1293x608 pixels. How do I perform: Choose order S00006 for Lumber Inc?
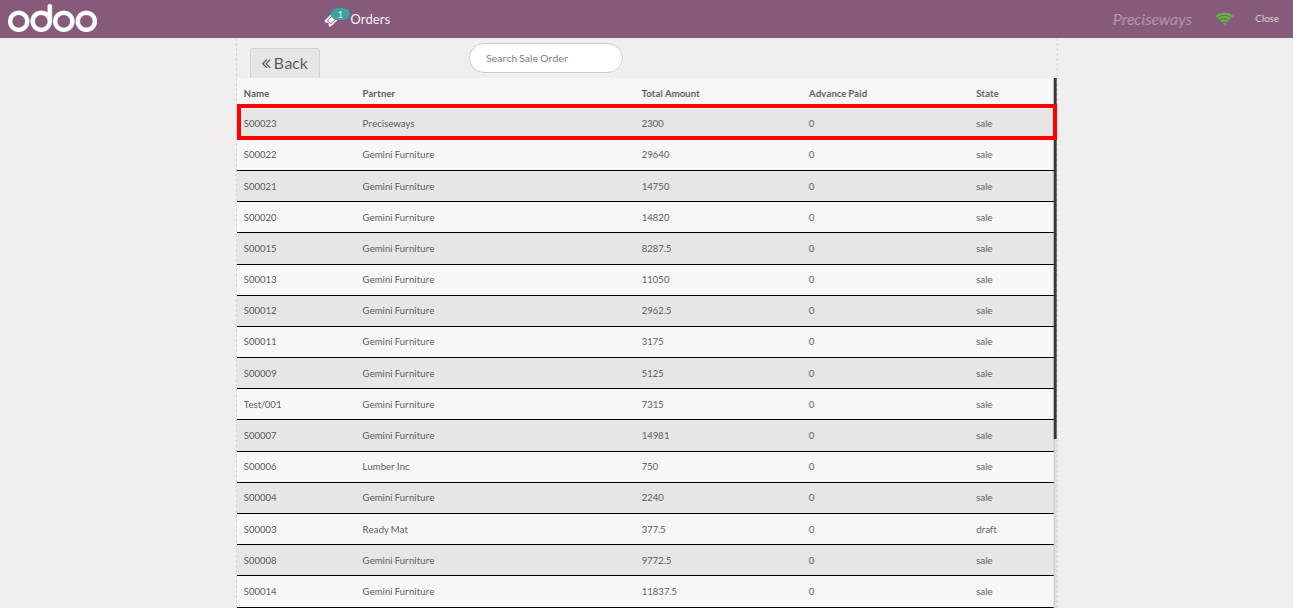pyautogui.click(x=646, y=467)
